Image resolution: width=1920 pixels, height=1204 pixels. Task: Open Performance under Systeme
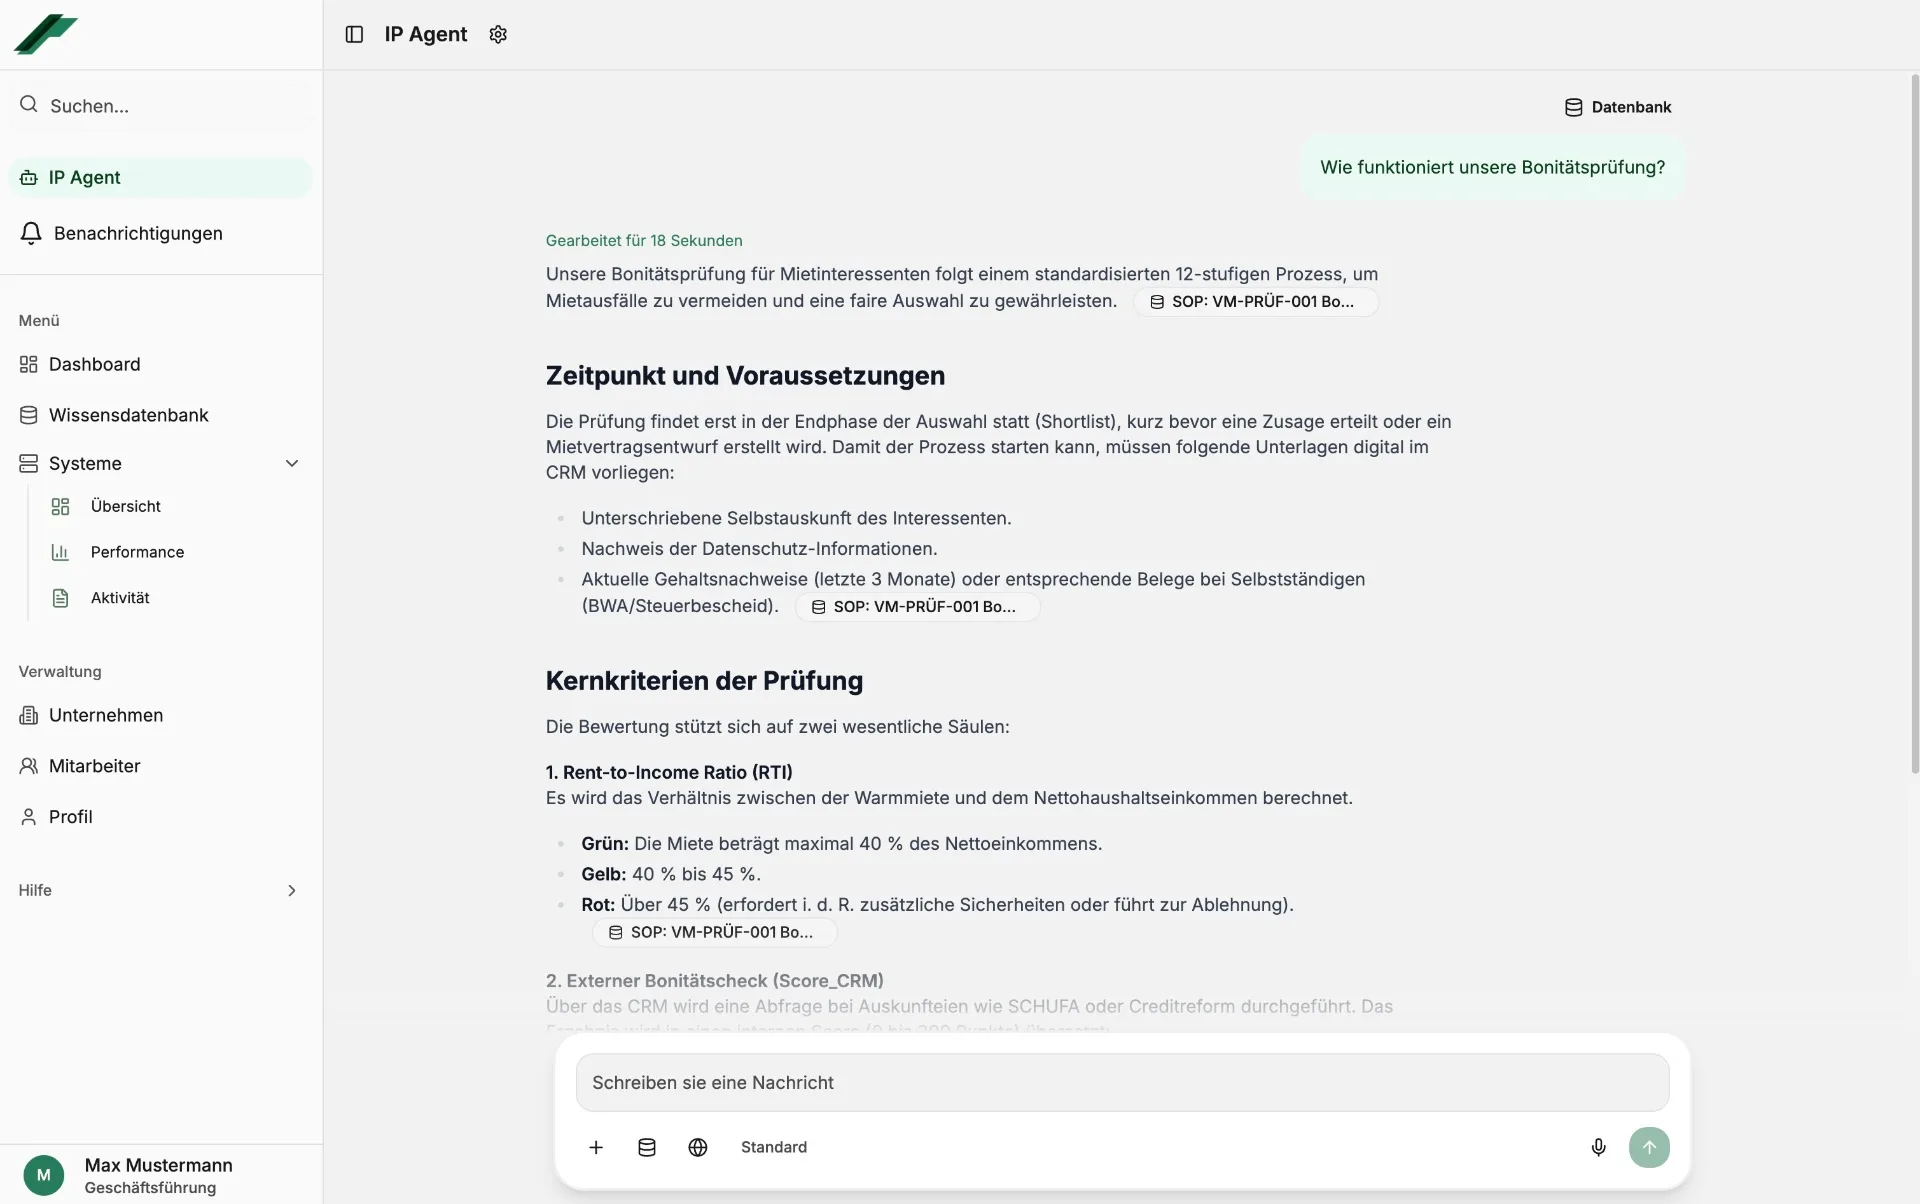tap(137, 552)
